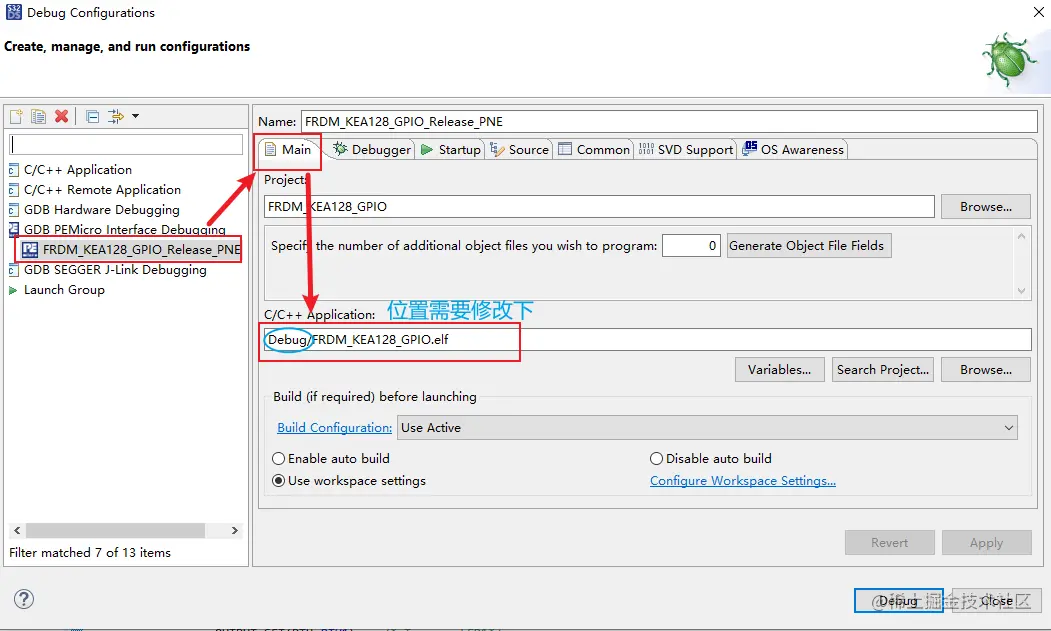Click the tree scrollbar right arrow
This screenshot has width=1051, height=631.
pos(235,530)
